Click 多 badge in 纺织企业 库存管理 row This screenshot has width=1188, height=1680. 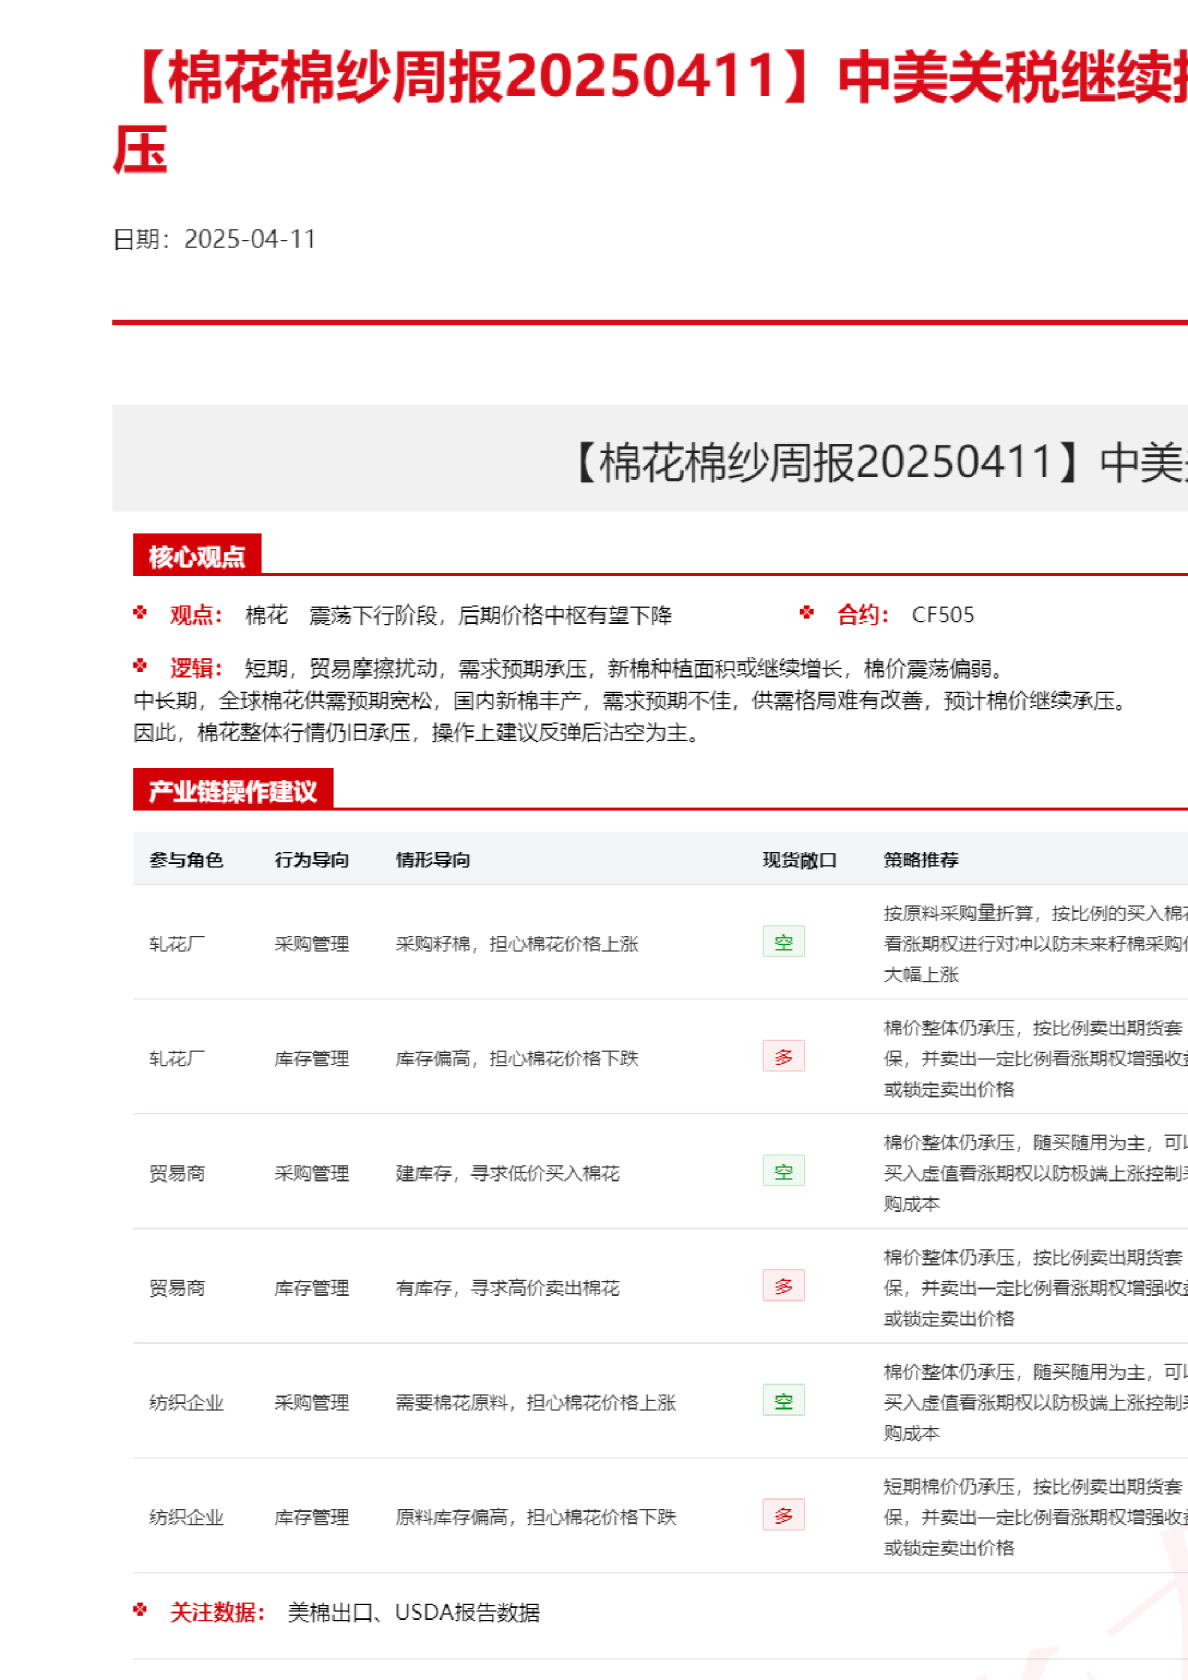point(783,1516)
